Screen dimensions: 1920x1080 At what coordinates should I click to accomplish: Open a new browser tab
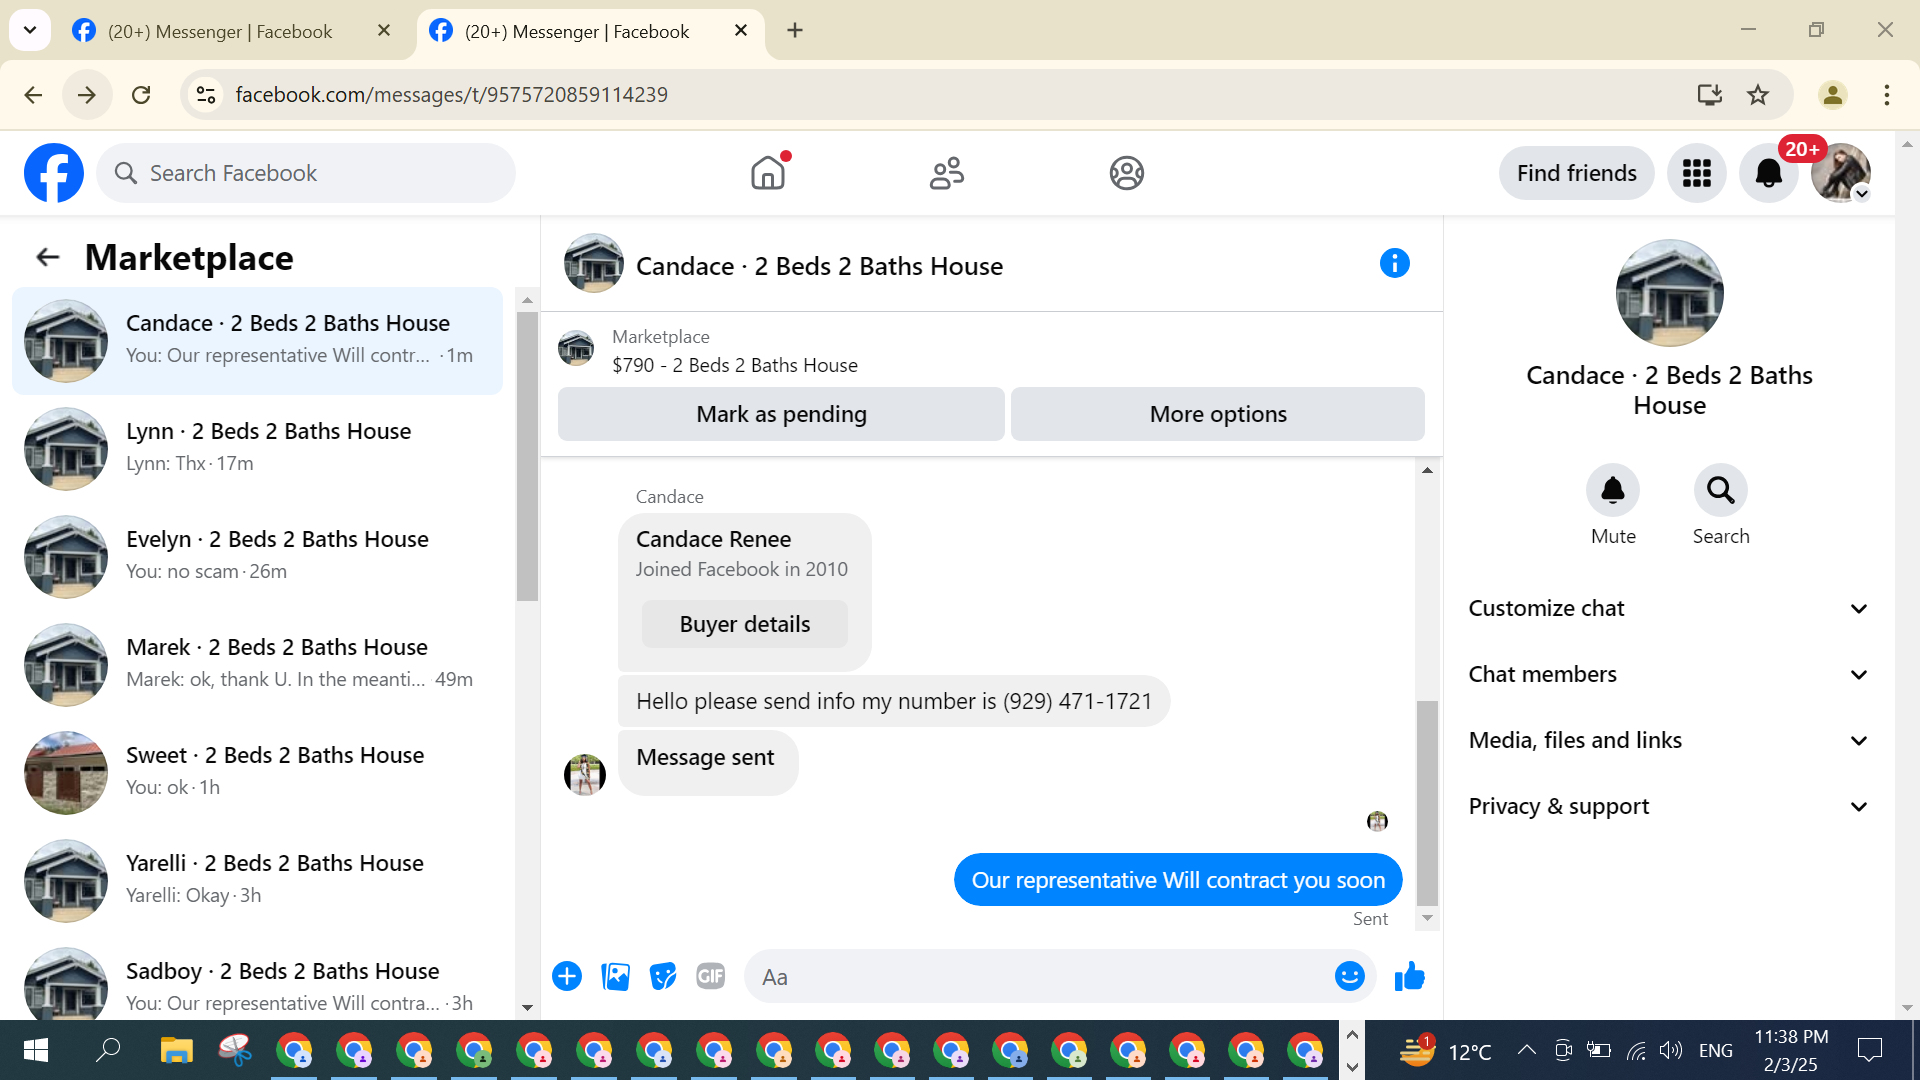[x=795, y=31]
